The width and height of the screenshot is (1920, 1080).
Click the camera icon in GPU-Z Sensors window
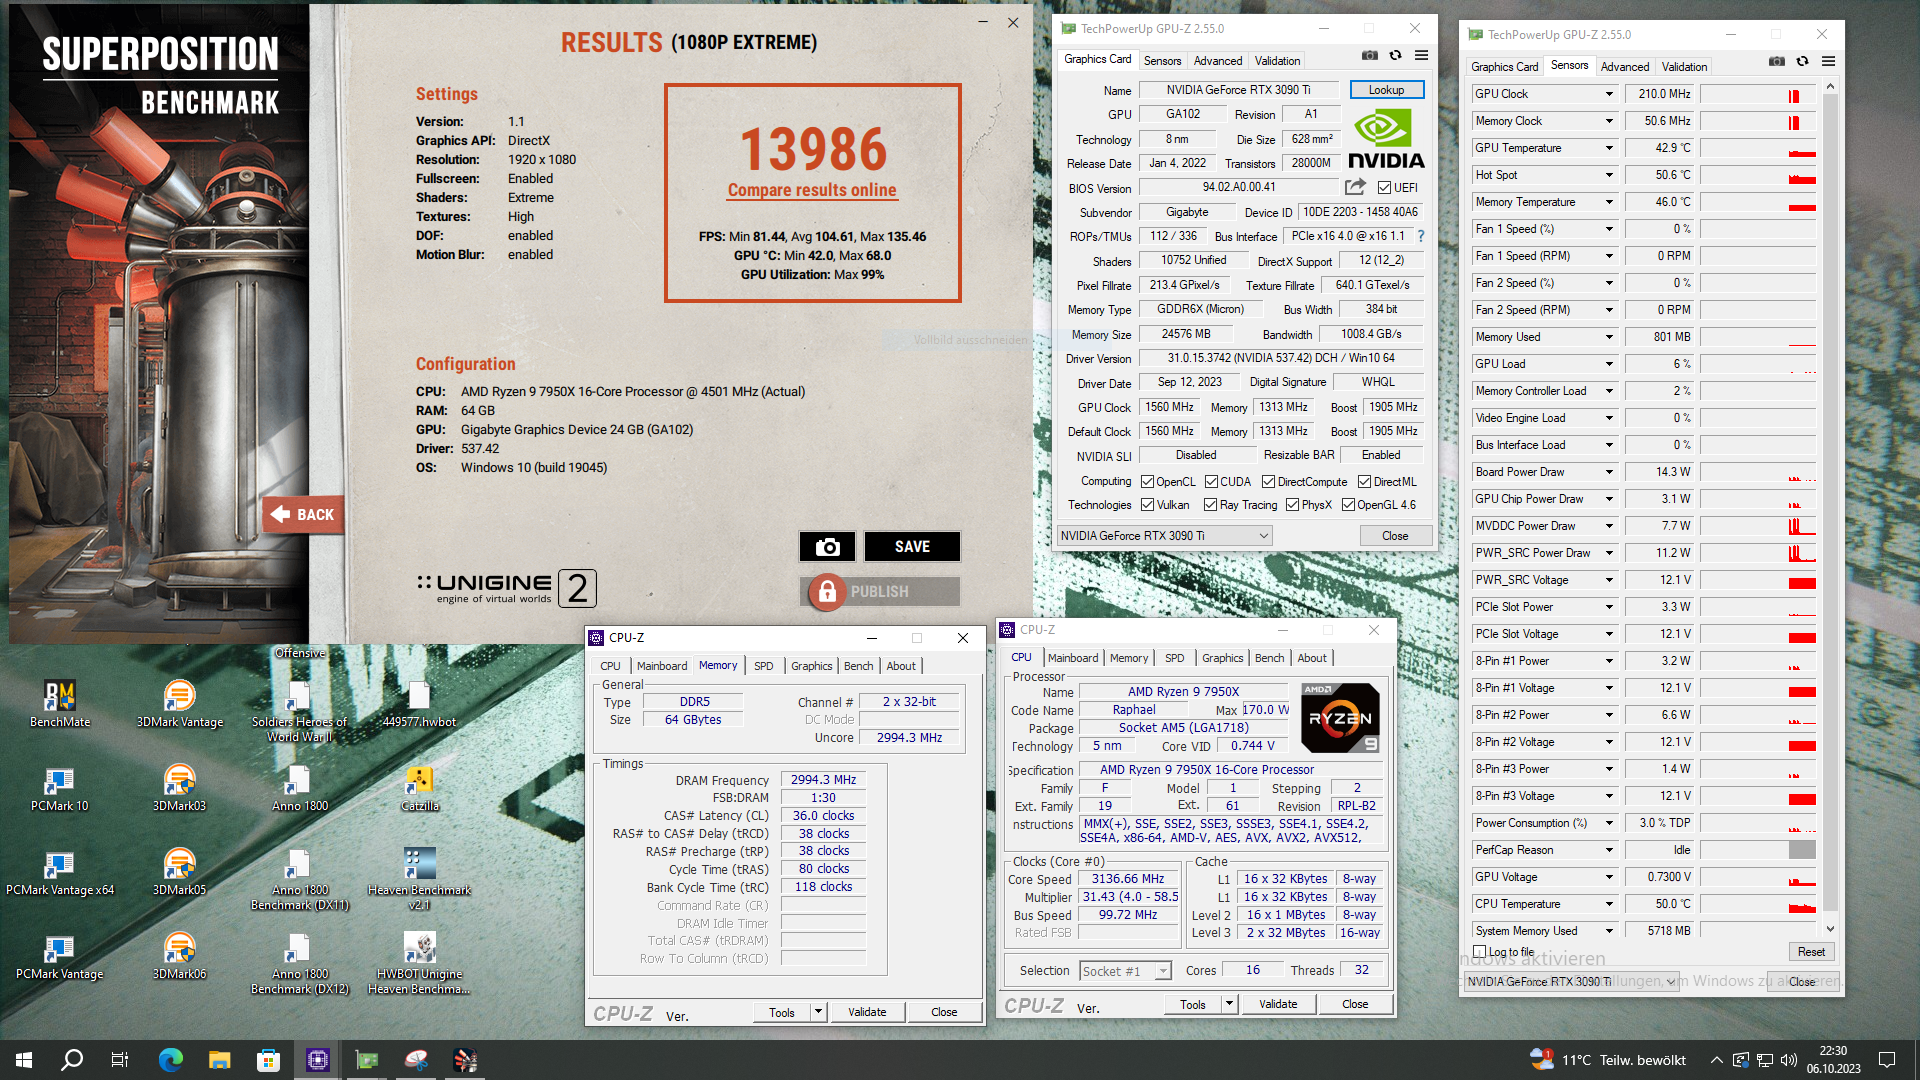(x=1776, y=62)
